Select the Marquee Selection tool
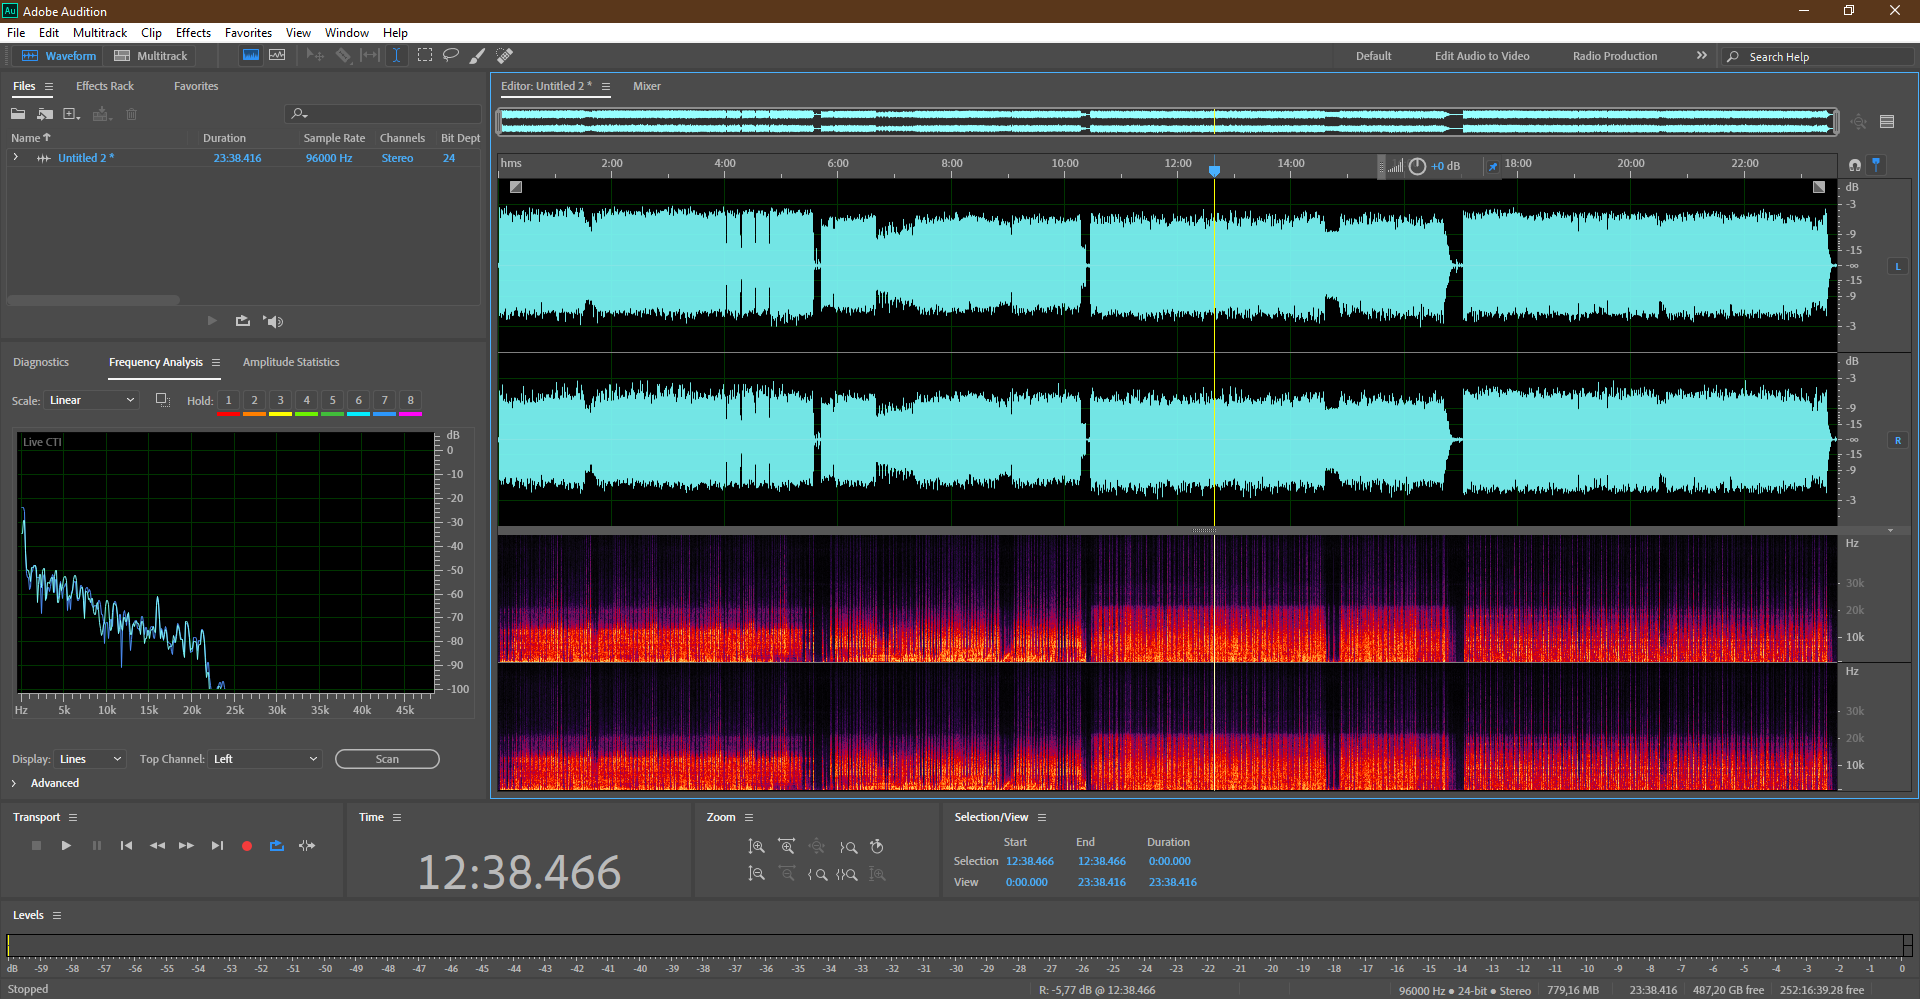Viewport: 1920px width, 999px height. (x=425, y=56)
